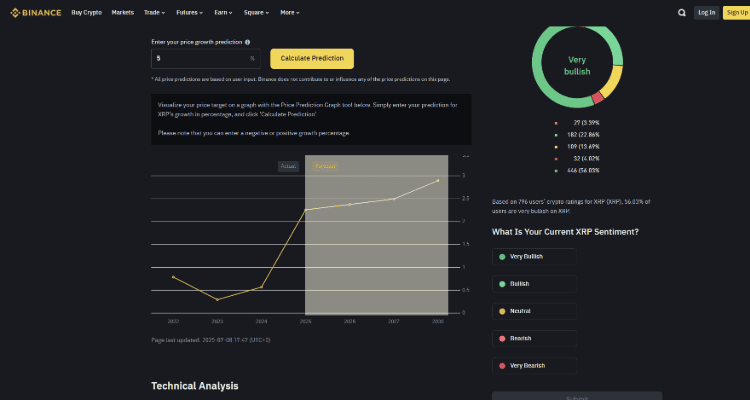Click the 2023 low point on the chart

[x=217, y=299]
